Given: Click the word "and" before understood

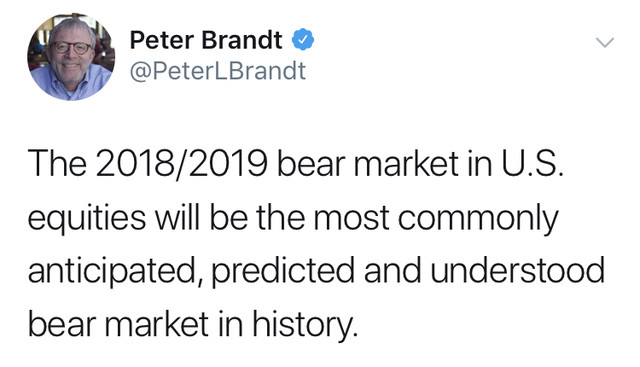Looking at the screenshot, I should [x=392, y=270].
